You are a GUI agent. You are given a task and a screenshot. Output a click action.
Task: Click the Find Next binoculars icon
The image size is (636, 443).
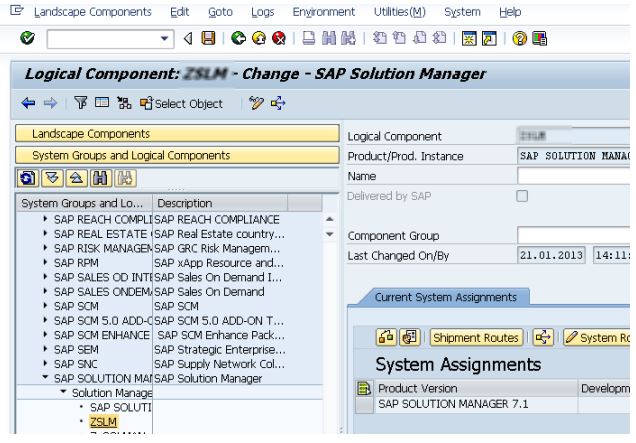(348, 39)
